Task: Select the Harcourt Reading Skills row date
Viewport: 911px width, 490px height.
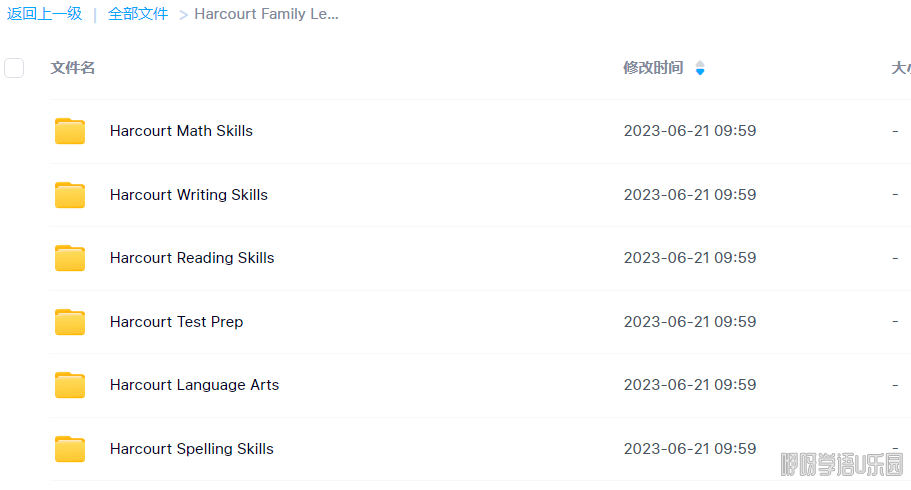Action: pyautogui.click(x=690, y=258)
